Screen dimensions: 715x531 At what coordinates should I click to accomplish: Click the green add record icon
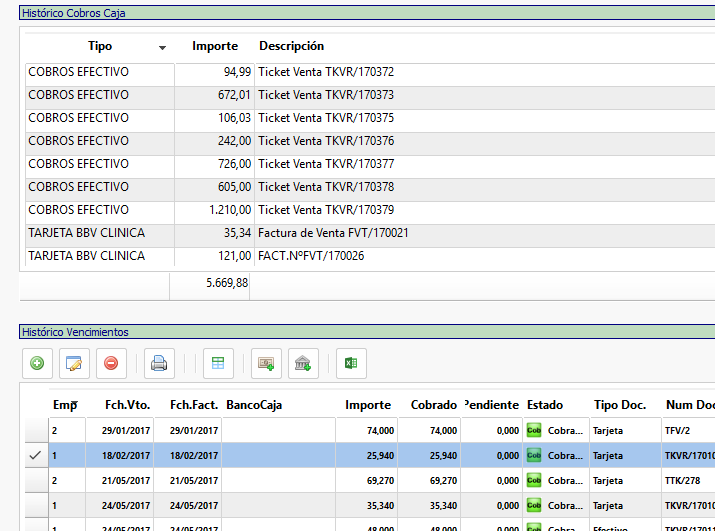(x=37, y=364)
